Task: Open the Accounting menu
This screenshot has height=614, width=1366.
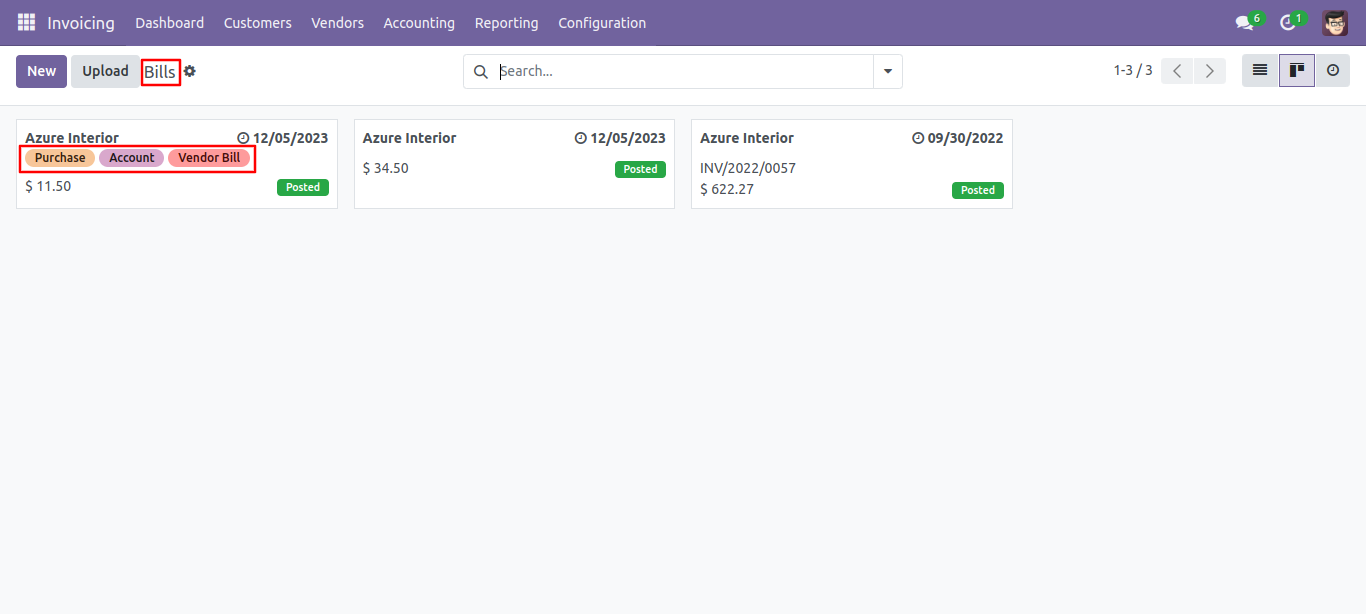Action: pos(419,22)
